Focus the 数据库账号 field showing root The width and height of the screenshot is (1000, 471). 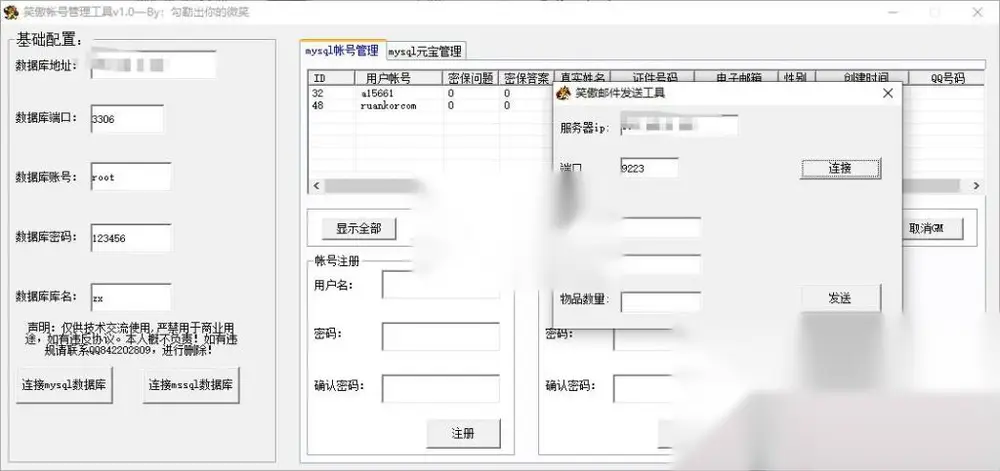tap(131, 177)
